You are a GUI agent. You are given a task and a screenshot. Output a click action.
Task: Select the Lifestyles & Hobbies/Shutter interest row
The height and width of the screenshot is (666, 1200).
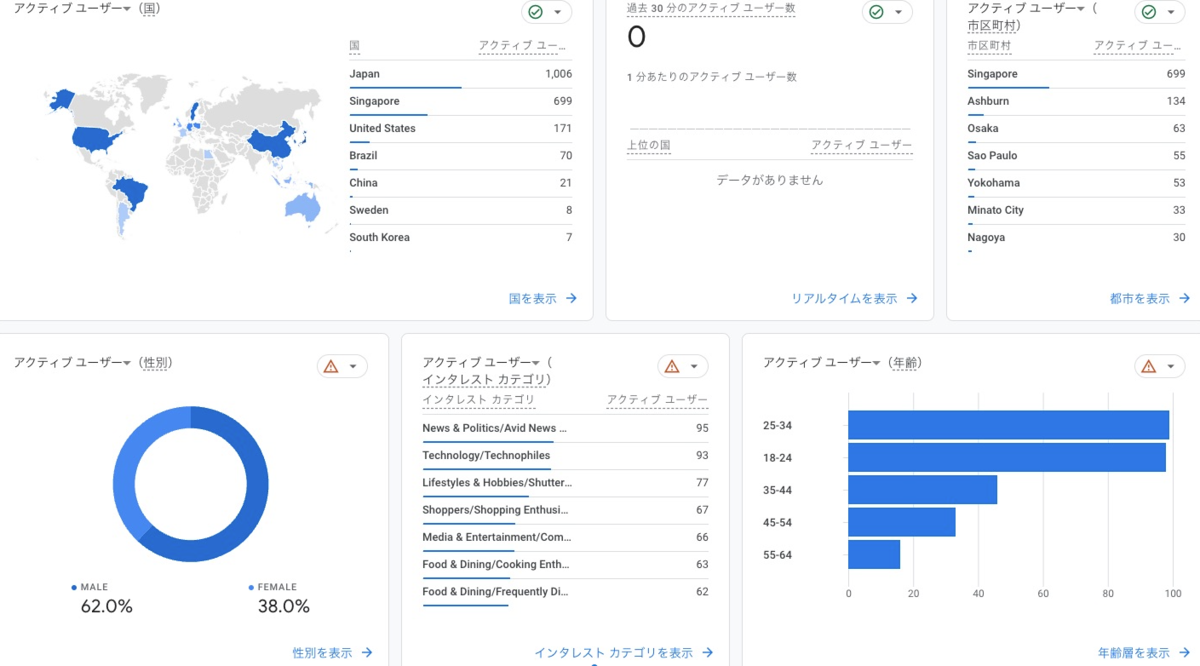pos(565,483)
